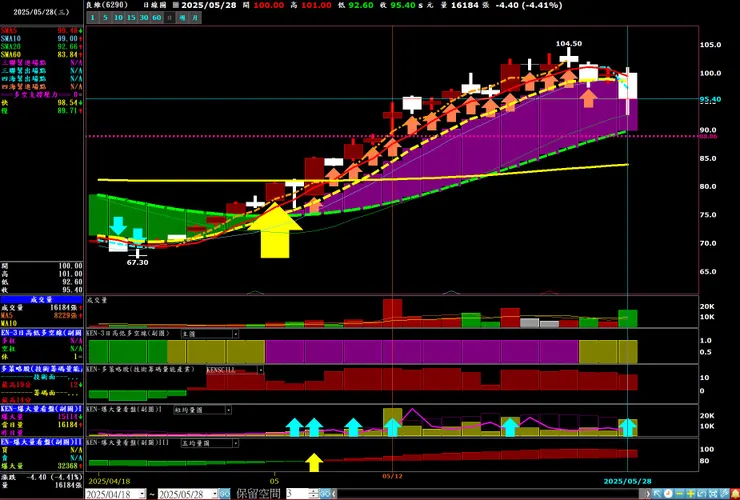Screen dimensions: 740x500
Task: Click the 88.86 magenta price level label
Action: pos(708,136)
